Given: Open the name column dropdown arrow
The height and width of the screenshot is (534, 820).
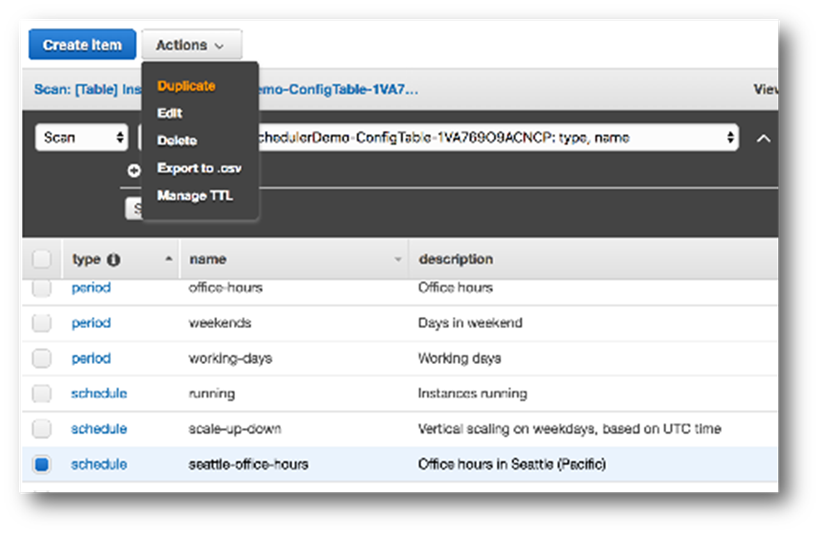Looking at the screenshot, I should pos(398,259).
